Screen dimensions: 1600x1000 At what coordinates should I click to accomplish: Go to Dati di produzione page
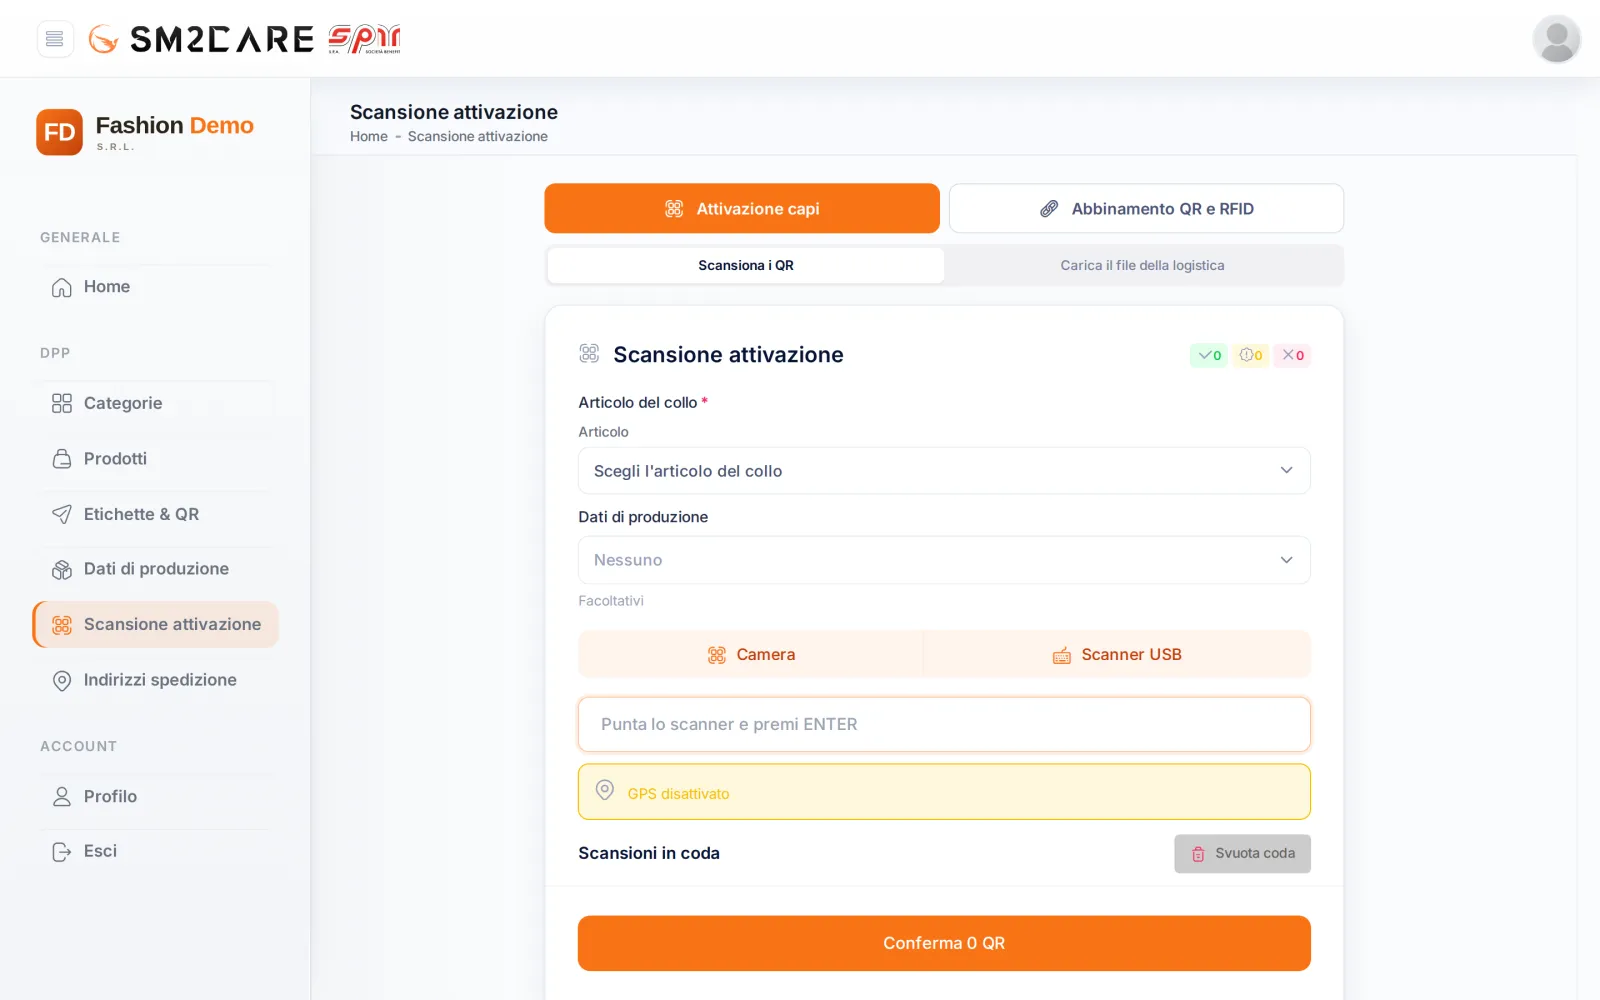(155, 569)
